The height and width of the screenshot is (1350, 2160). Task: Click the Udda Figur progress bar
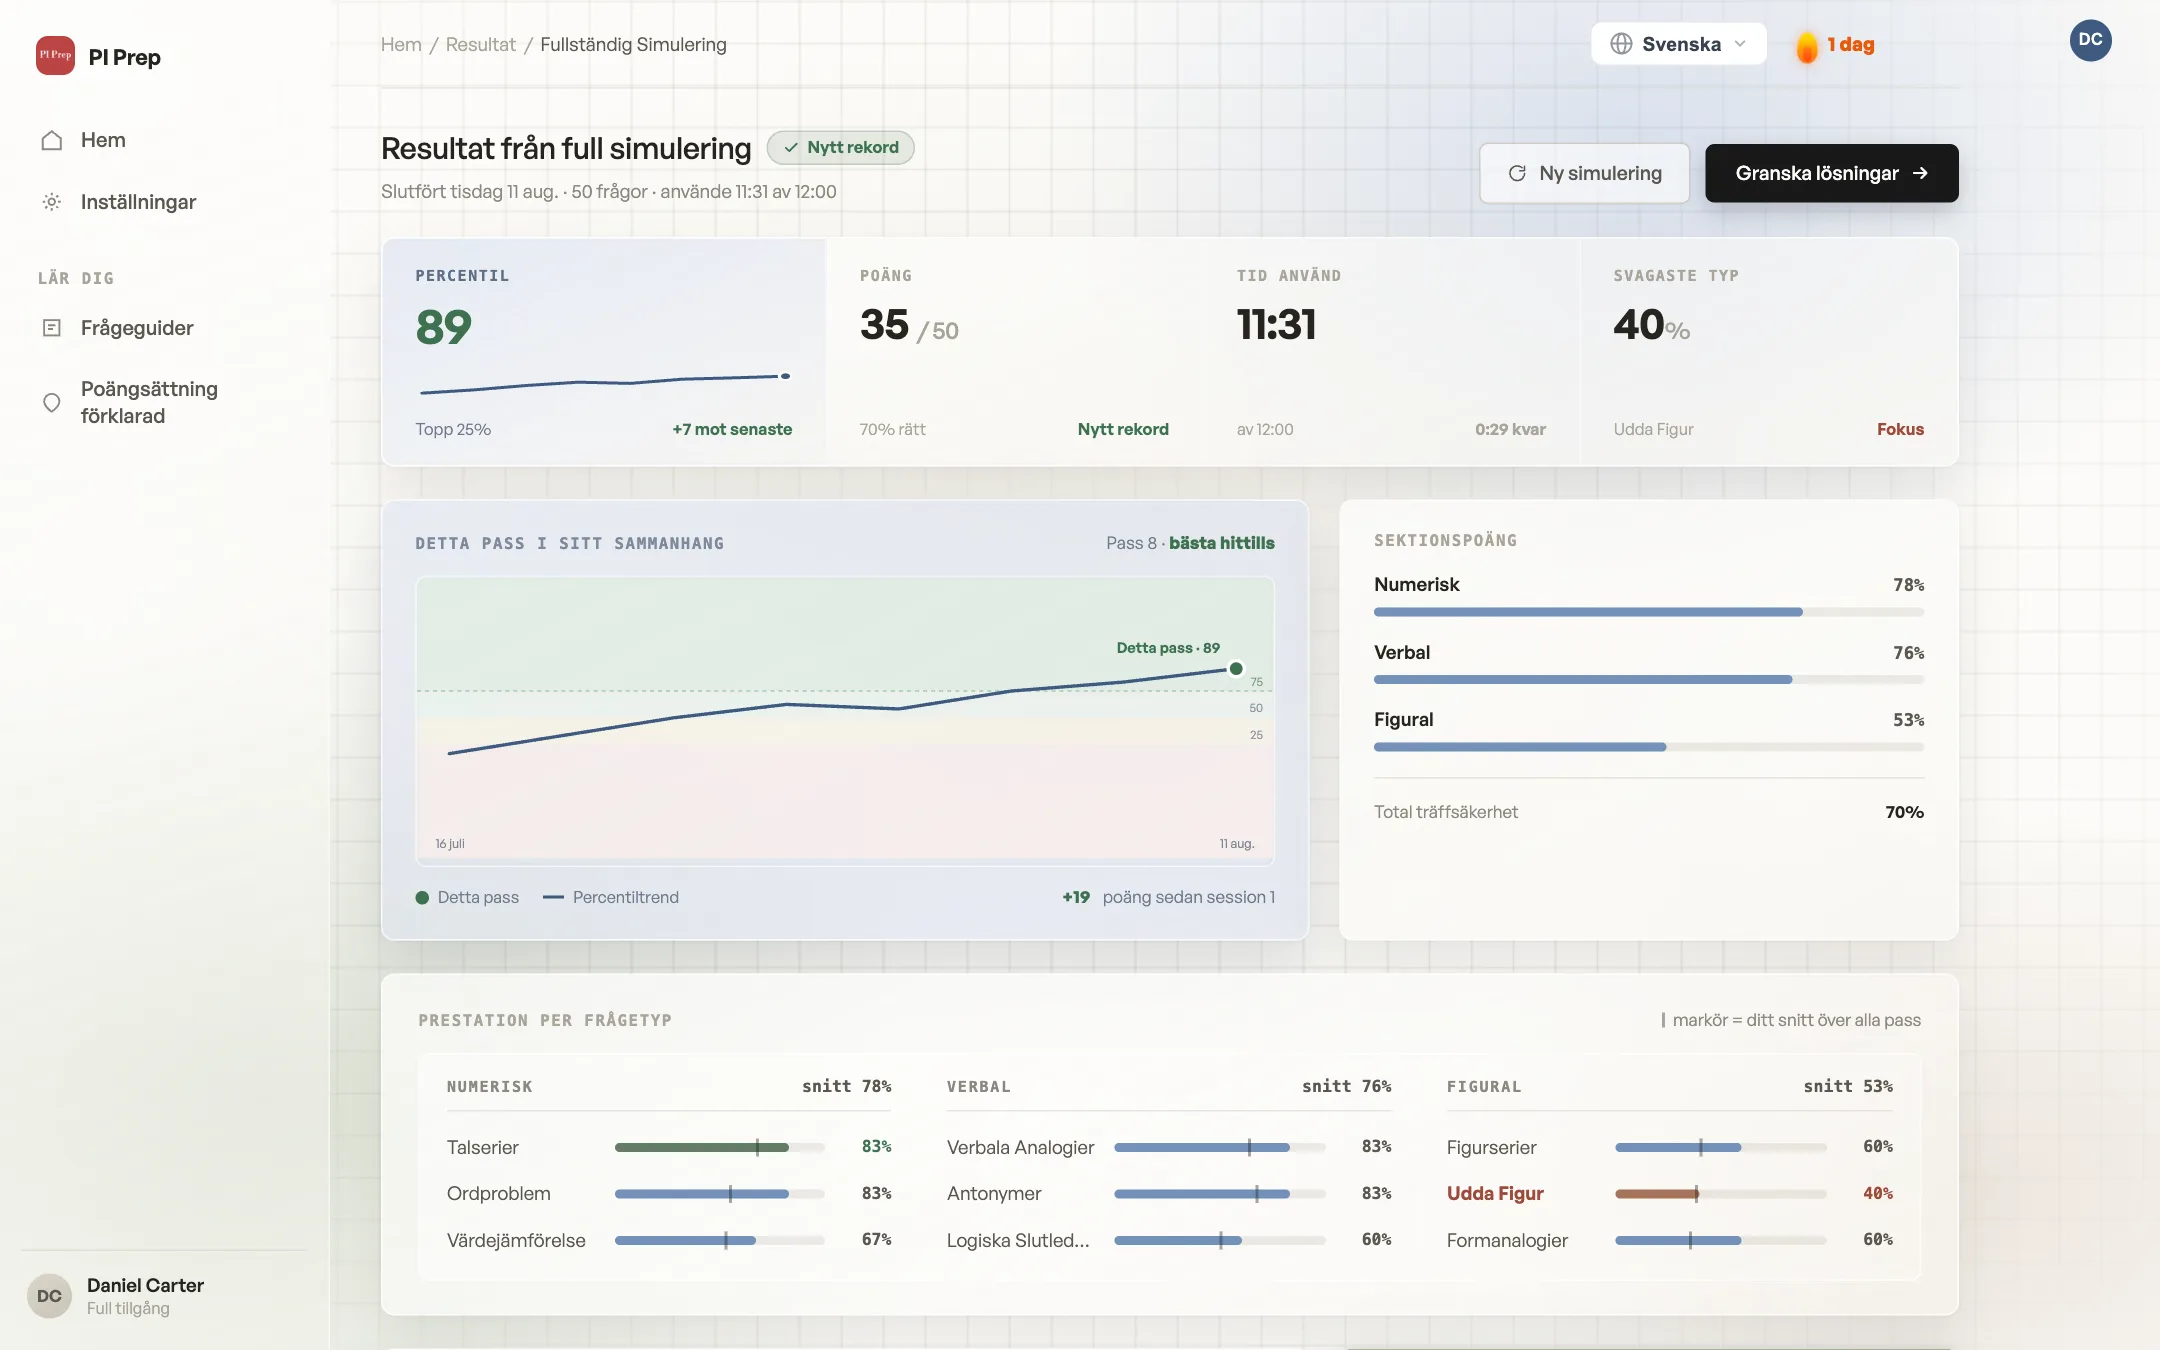click(x=1720, y=1193)
